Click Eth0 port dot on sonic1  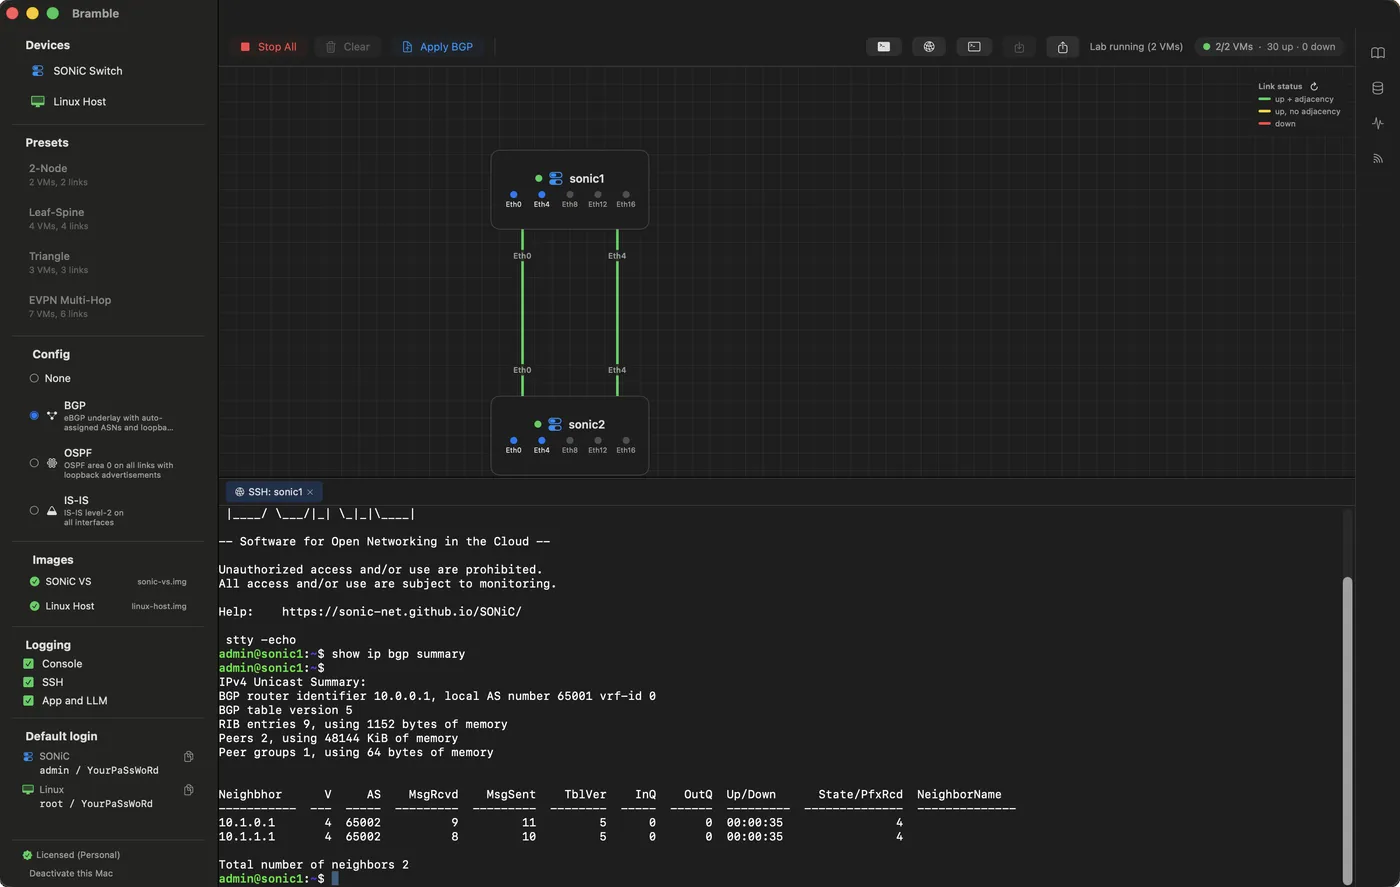[x=514, y=195]
